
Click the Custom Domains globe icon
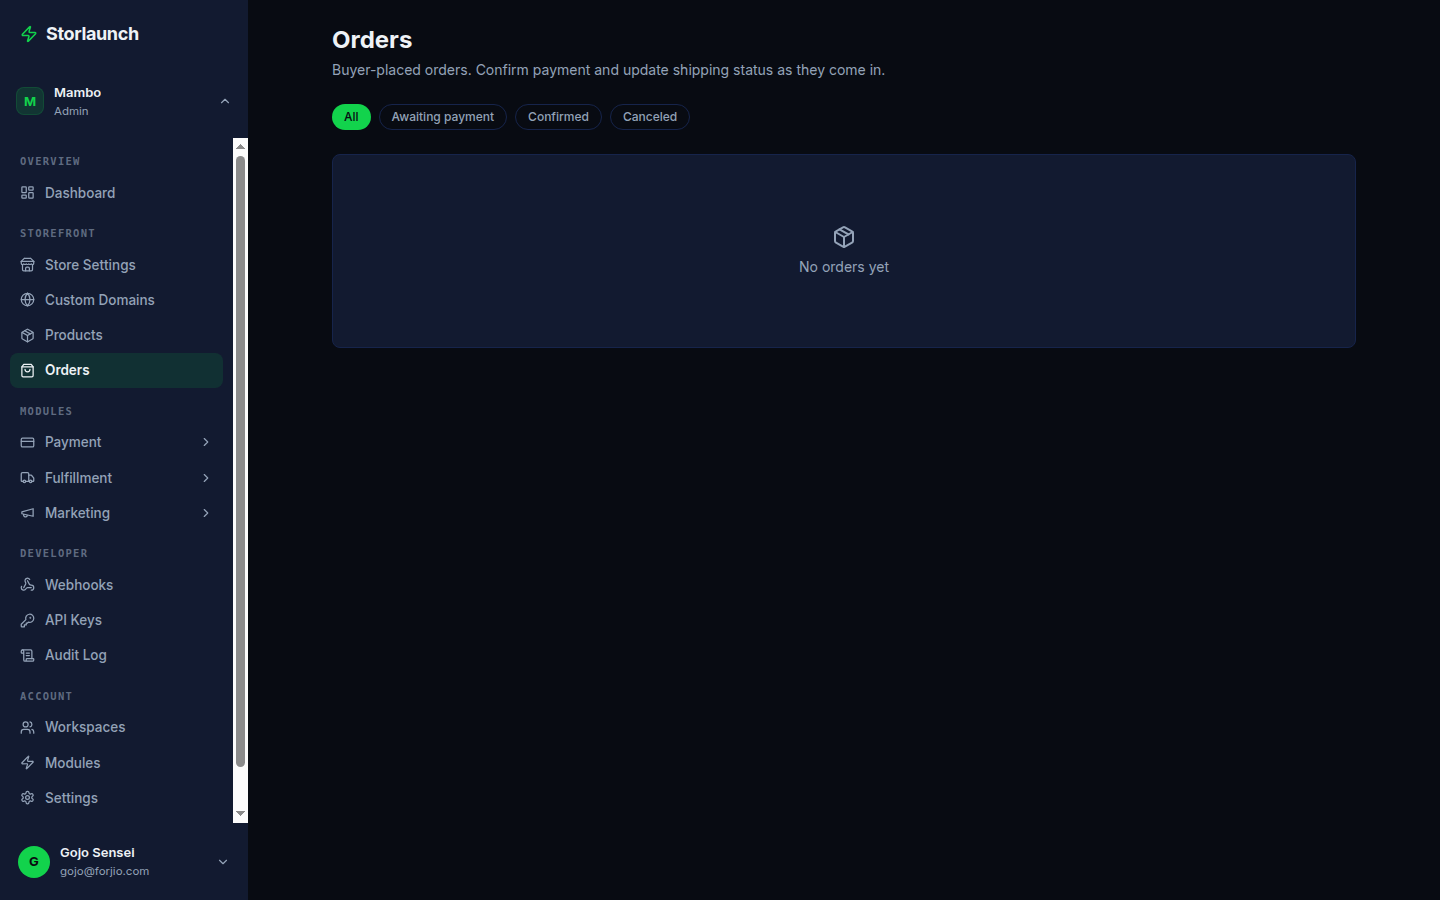[27, 300]
